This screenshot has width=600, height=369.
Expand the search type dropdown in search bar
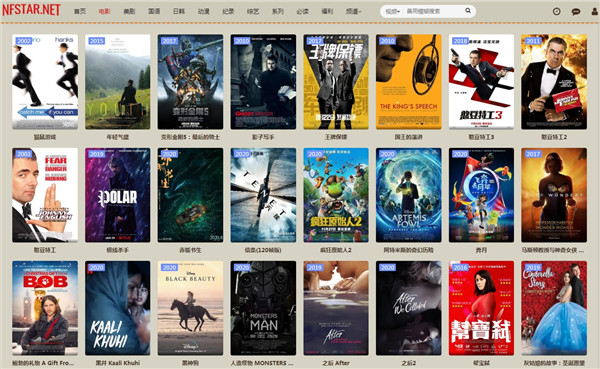393,11
